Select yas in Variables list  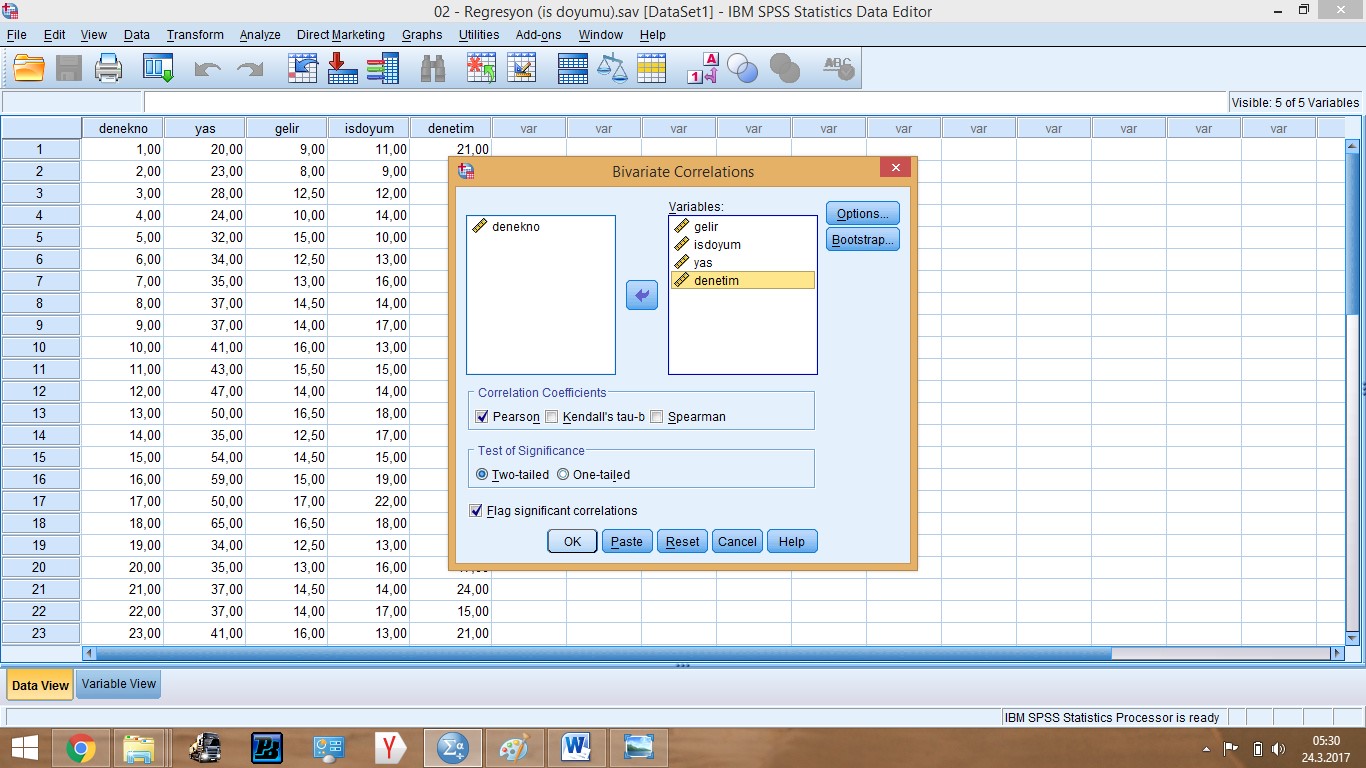pyautogui.click(x=743, y=263)
